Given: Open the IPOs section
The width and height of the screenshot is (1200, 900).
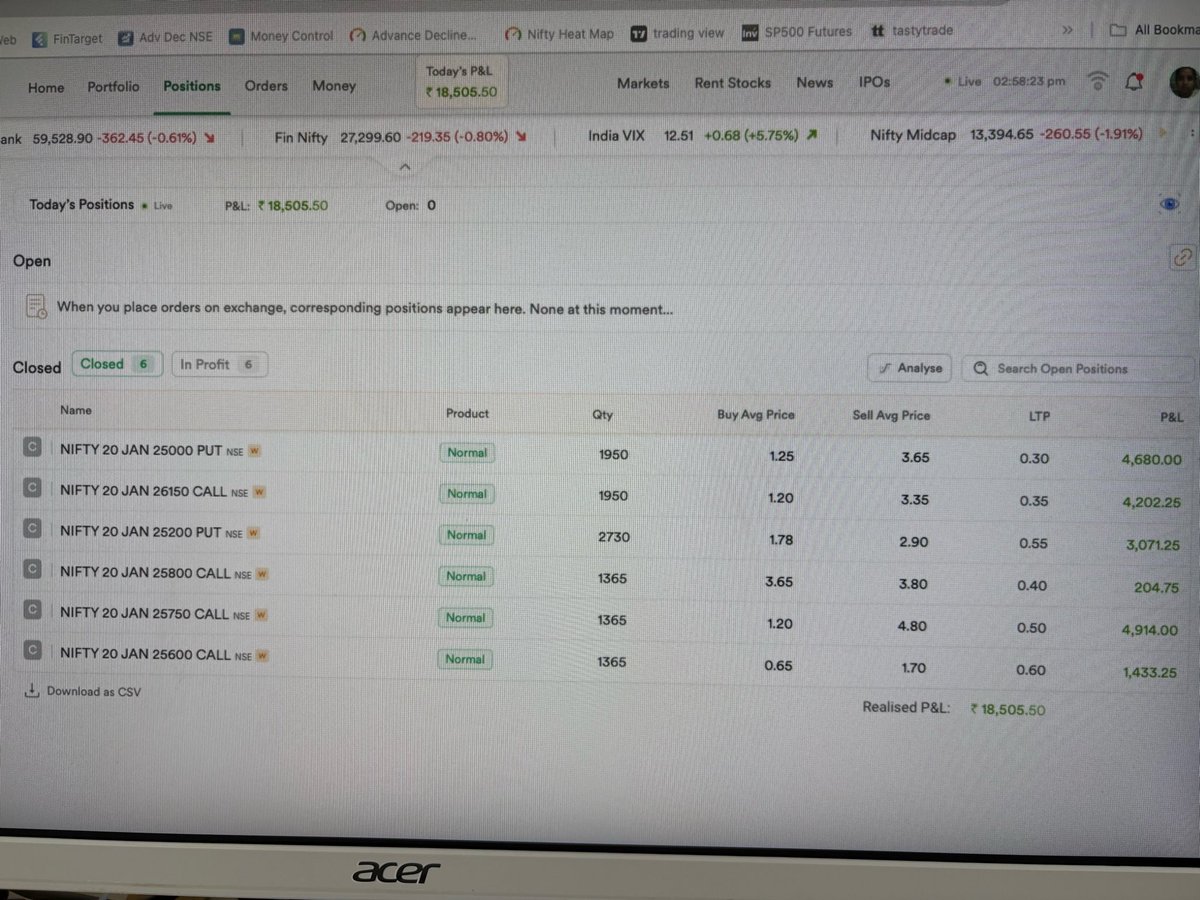Looking at the screenshot, I should coord(874,82).
